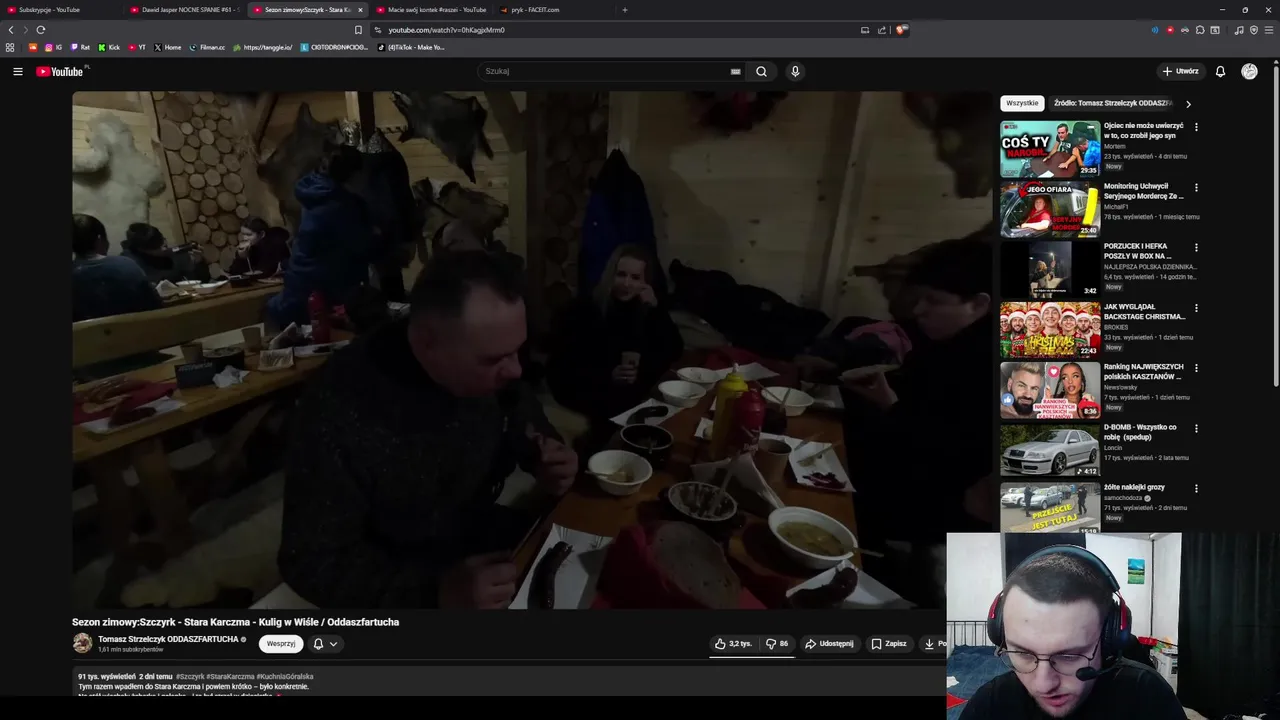This screenshot has width=1280, height=720.
Task: Open 'COŚ TY NAROBIŁ' video thumbnail
Action: pos(1050,149)
